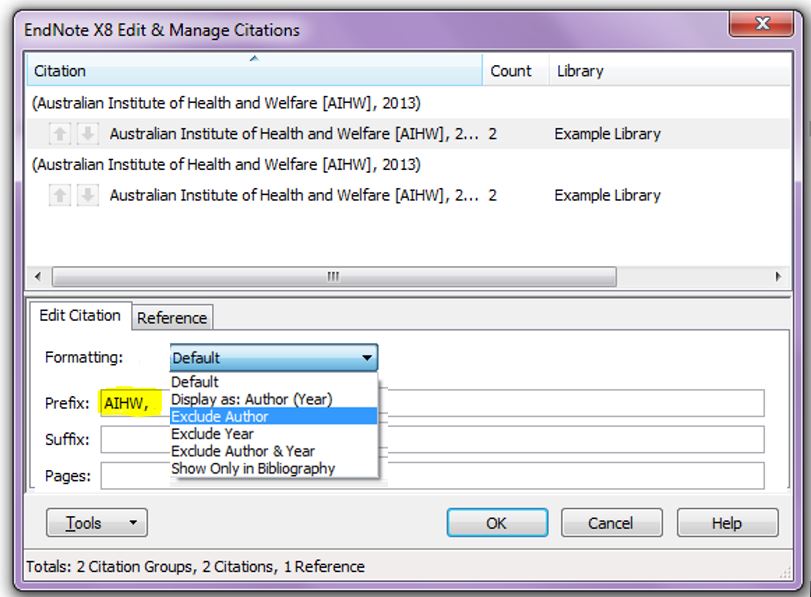Viewport: 811px width, 597px height.
Task: Click the Pages input field
Action: pos(432,476)
